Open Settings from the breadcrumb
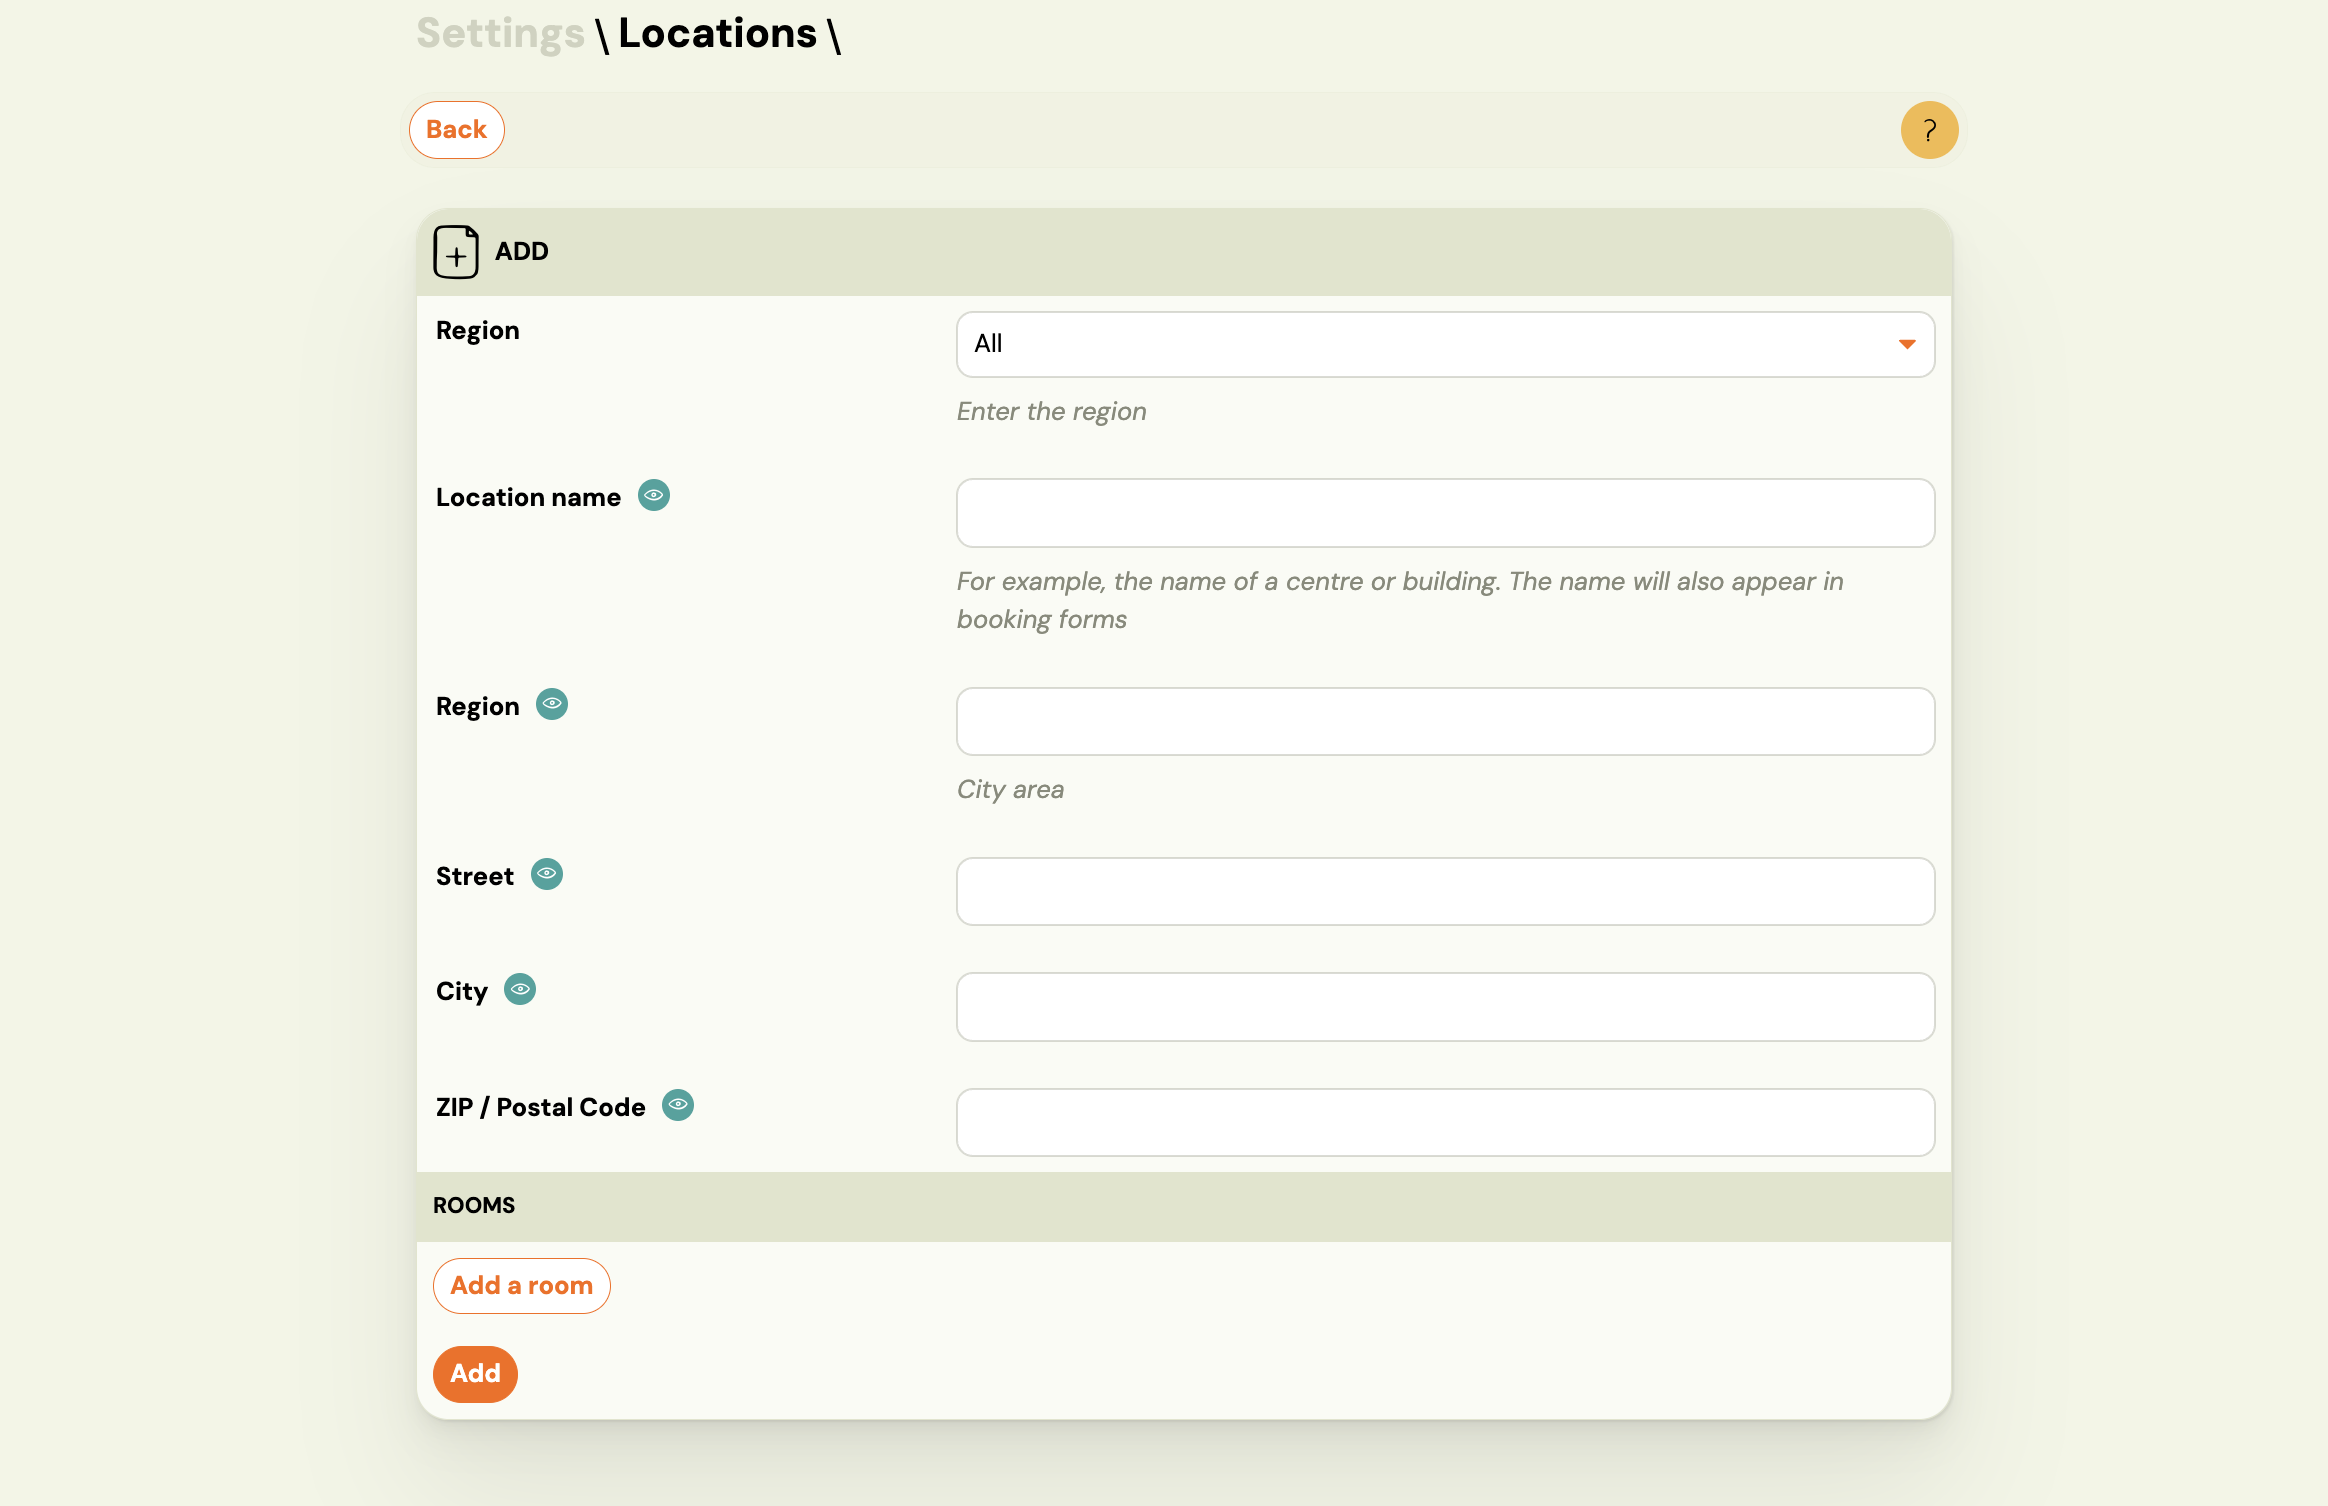Image resolution: width=2328 pixels, height=1506 pixels. coord(500,33)
